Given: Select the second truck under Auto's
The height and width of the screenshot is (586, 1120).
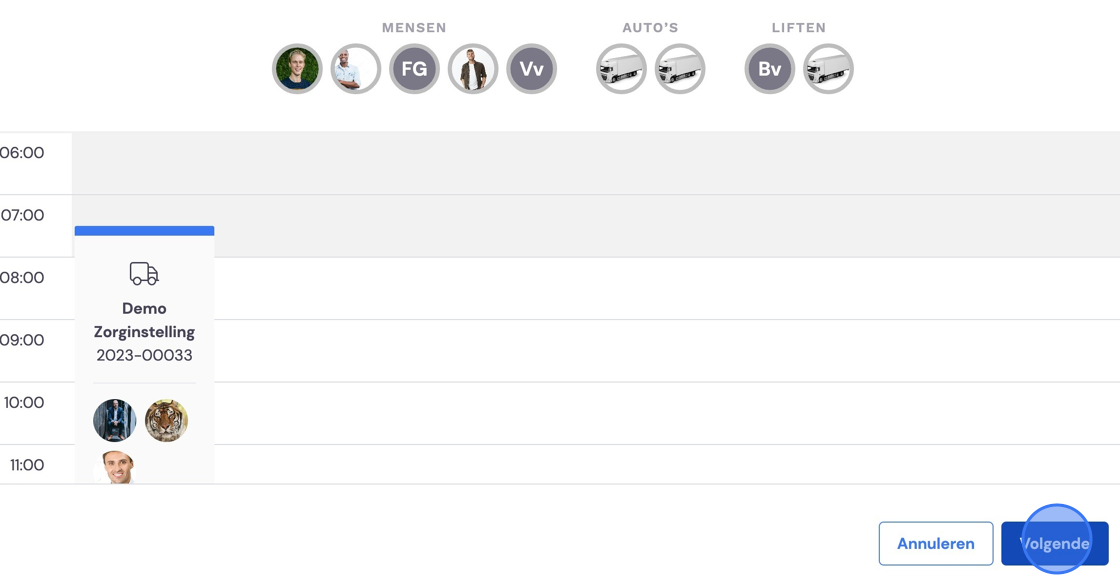Looking at the screenshot, I should pyautogui.click(x=680, y=69).
